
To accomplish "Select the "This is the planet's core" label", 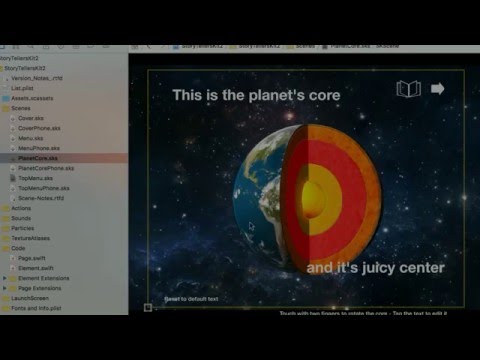I will point(256,95).
